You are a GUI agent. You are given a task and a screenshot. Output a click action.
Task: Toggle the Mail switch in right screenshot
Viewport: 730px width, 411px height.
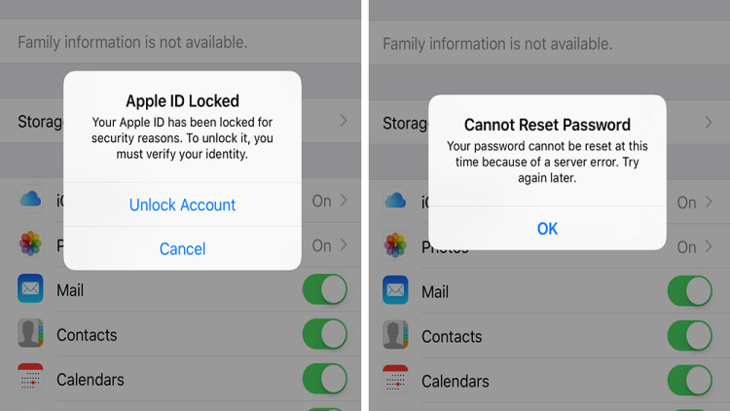click(690, 291)
